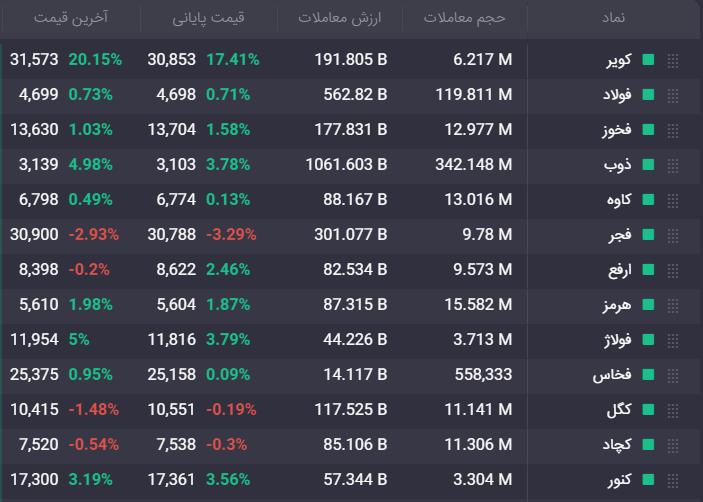The height and width of the screenshot is (502, 703).
Task: Select the 13,704 closing price
Action: click(172, 130)
